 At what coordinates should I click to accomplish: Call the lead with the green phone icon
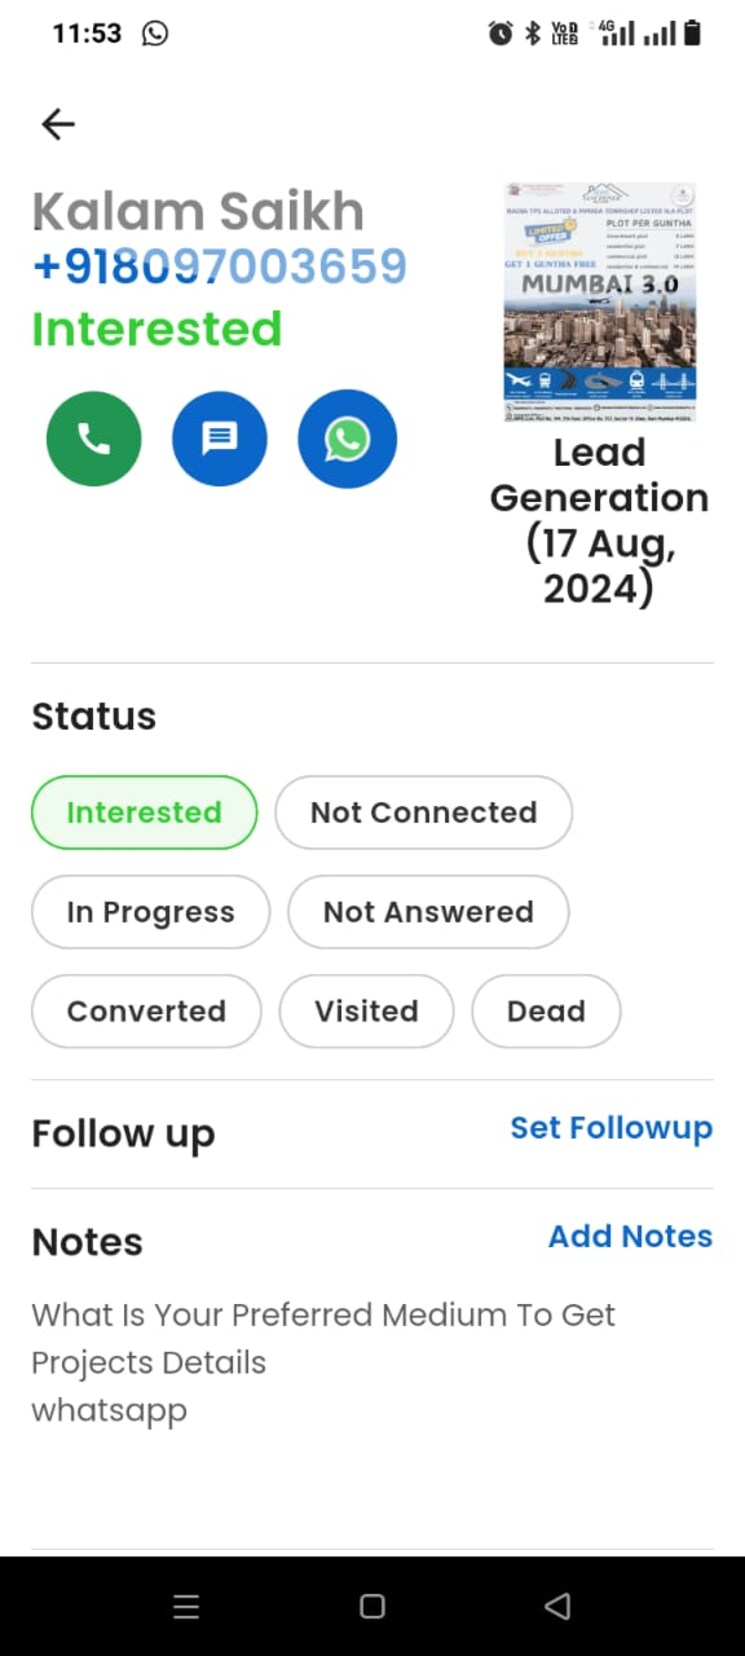click(x=94, y=439)
